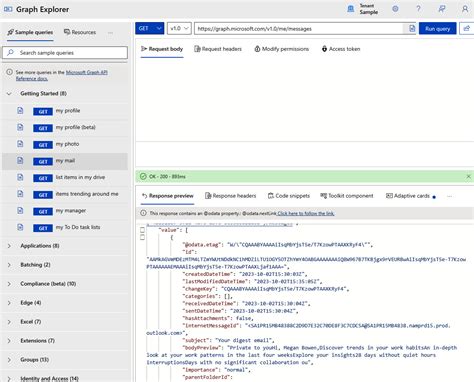The width and height of the screenshot is (474, 382).
Task: Click the search magnifier icon
Action: [11, 53]
